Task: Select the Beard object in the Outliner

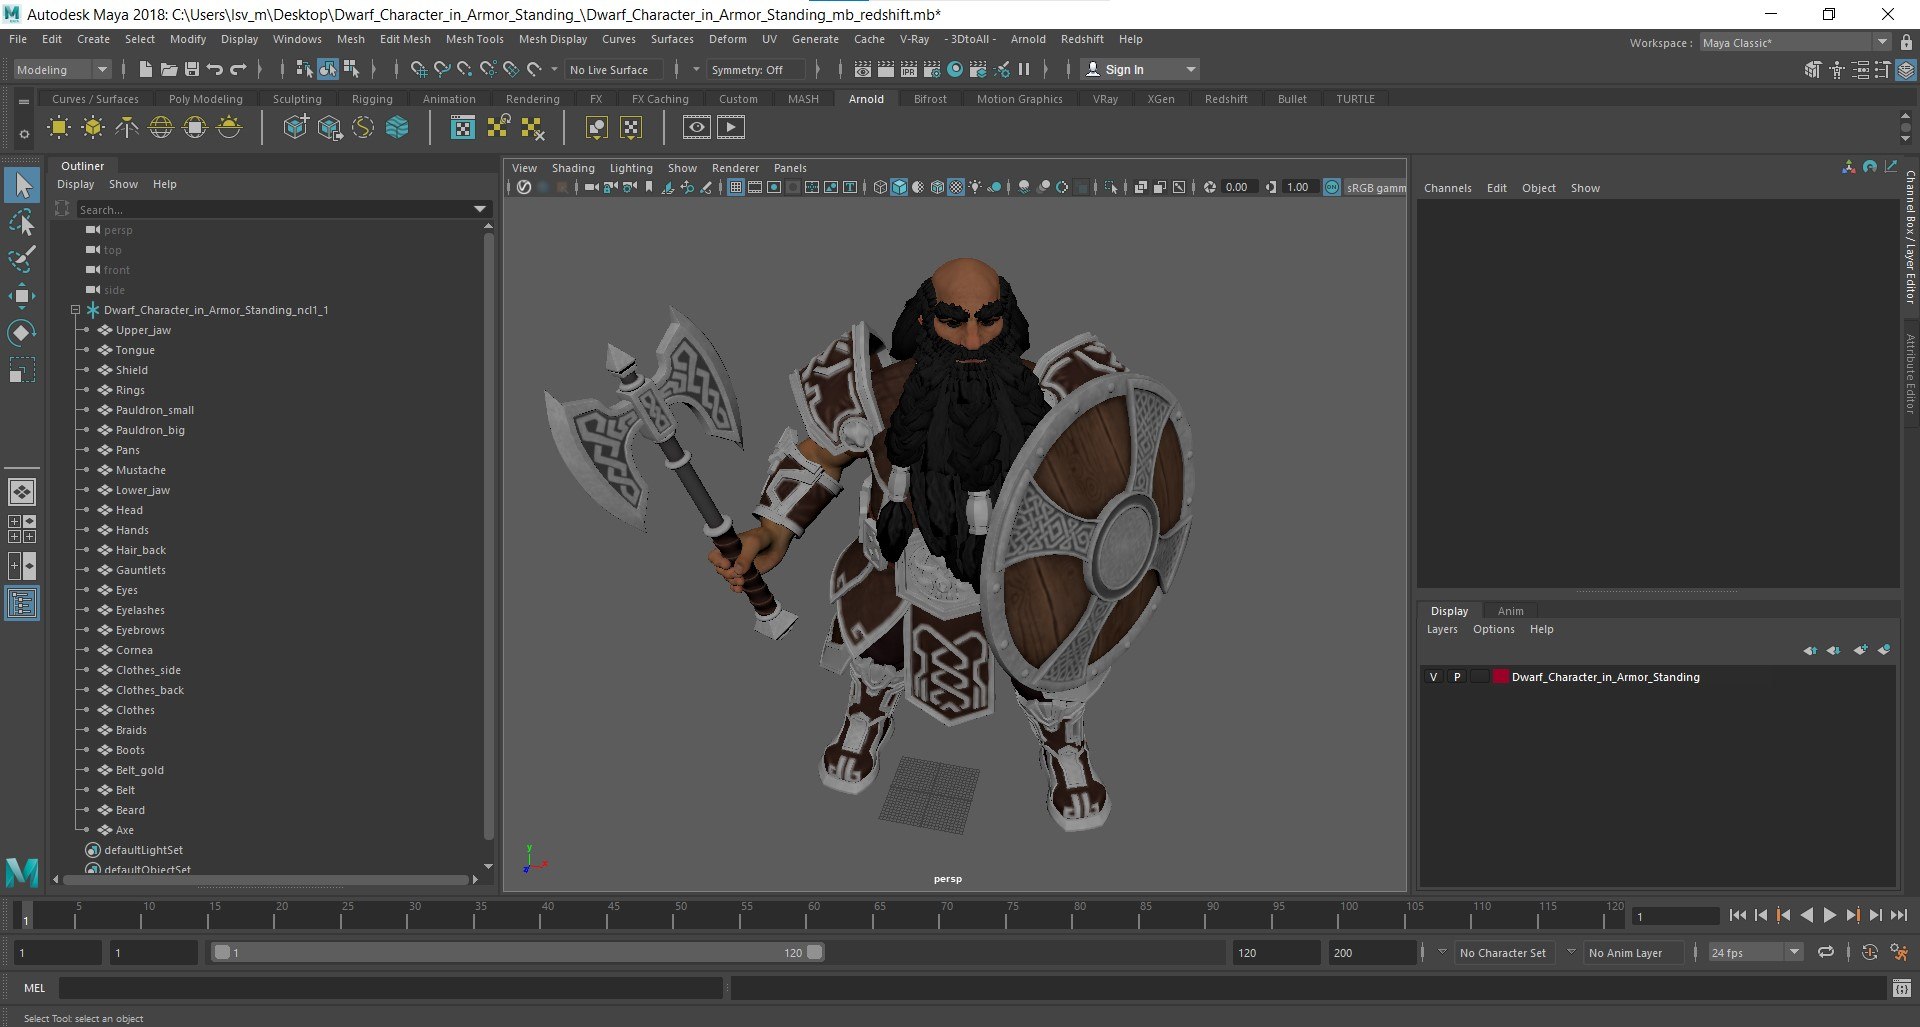Action: pos(130,810)
